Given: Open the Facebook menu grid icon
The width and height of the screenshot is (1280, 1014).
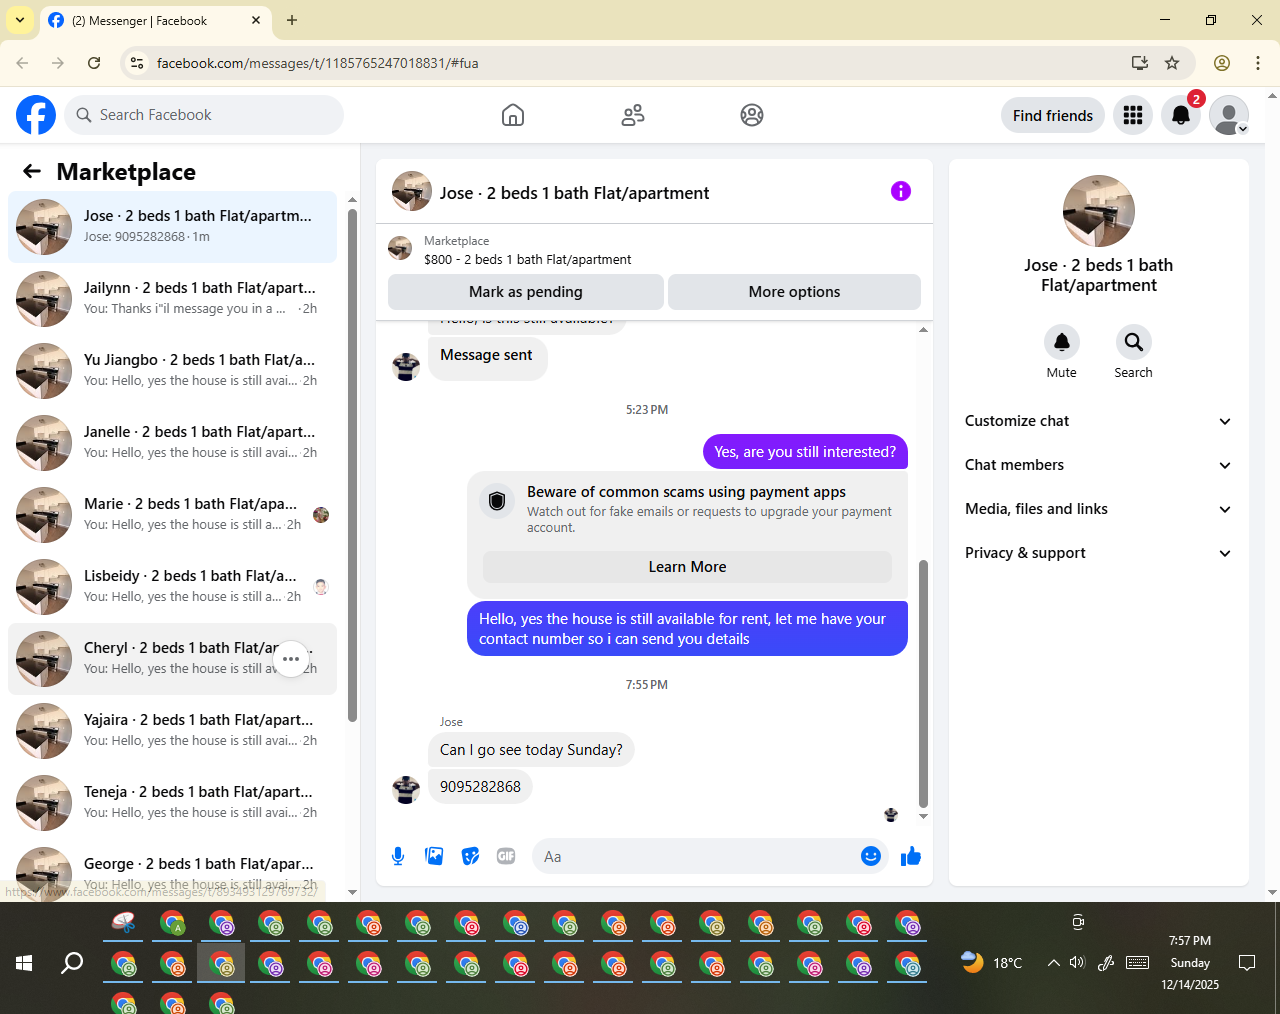Looking at the screenshot, I should (x=1133, y=115).
